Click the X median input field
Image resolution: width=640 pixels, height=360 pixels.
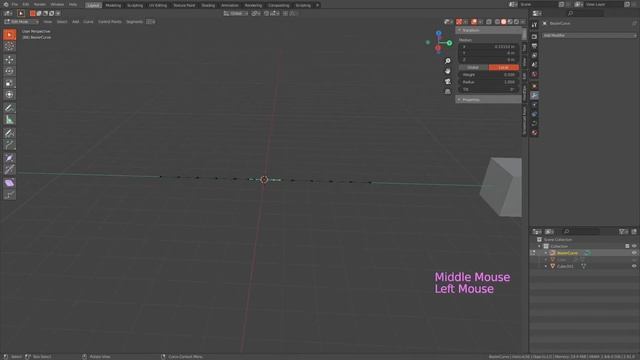tap(489, 47)
